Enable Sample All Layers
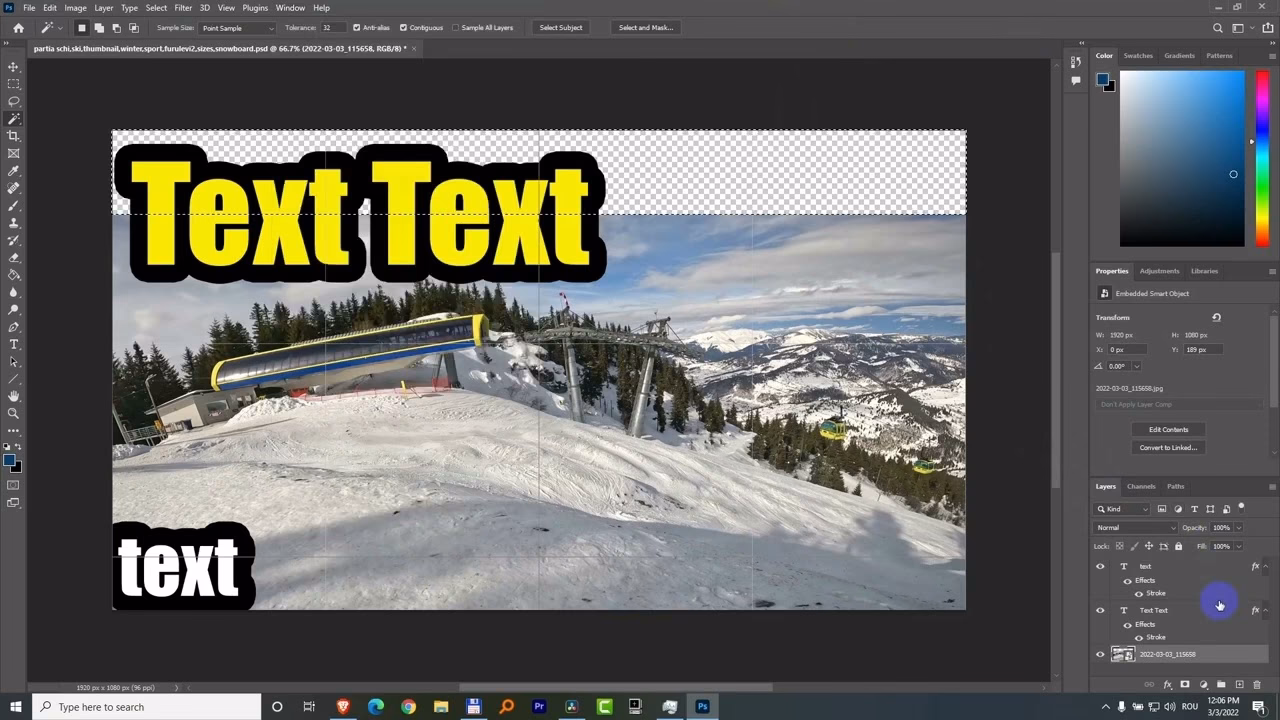This screenshot has width=1280, height=720. (x=455, y=27)
